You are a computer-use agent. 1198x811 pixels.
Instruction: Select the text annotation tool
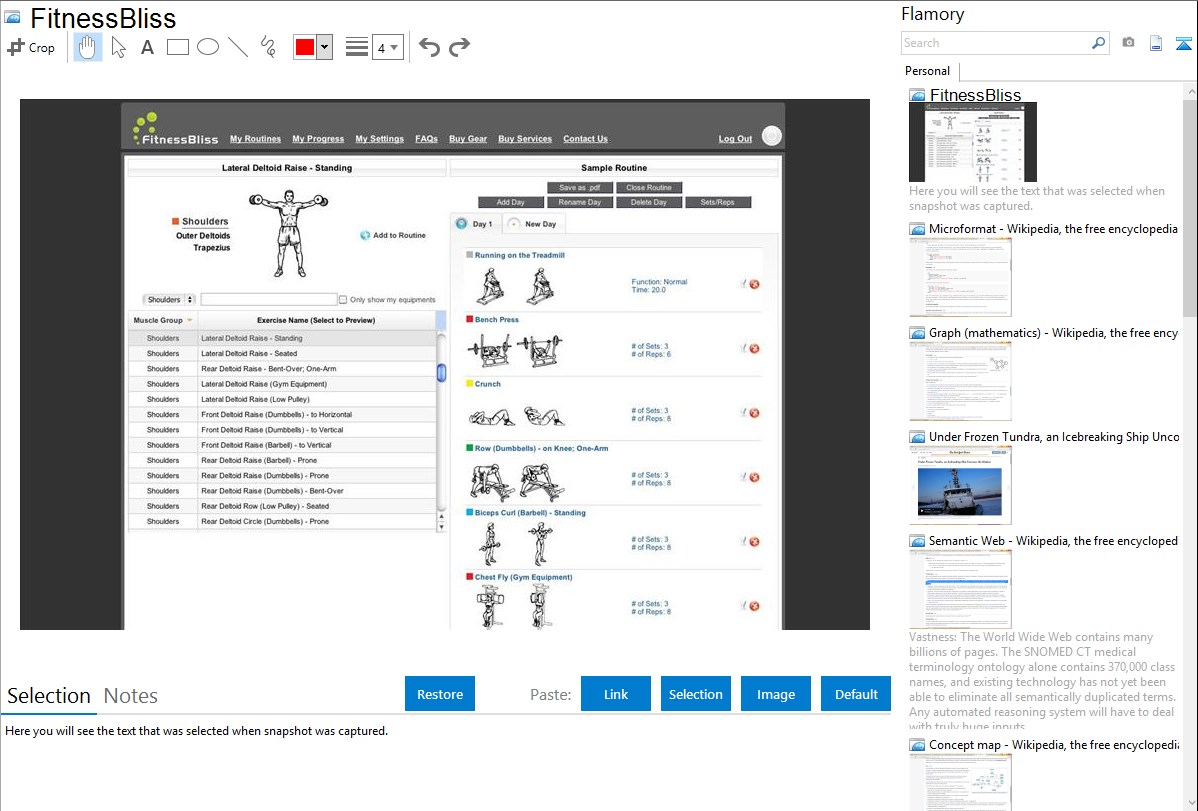pyautogui.click(x=147, y=47)
